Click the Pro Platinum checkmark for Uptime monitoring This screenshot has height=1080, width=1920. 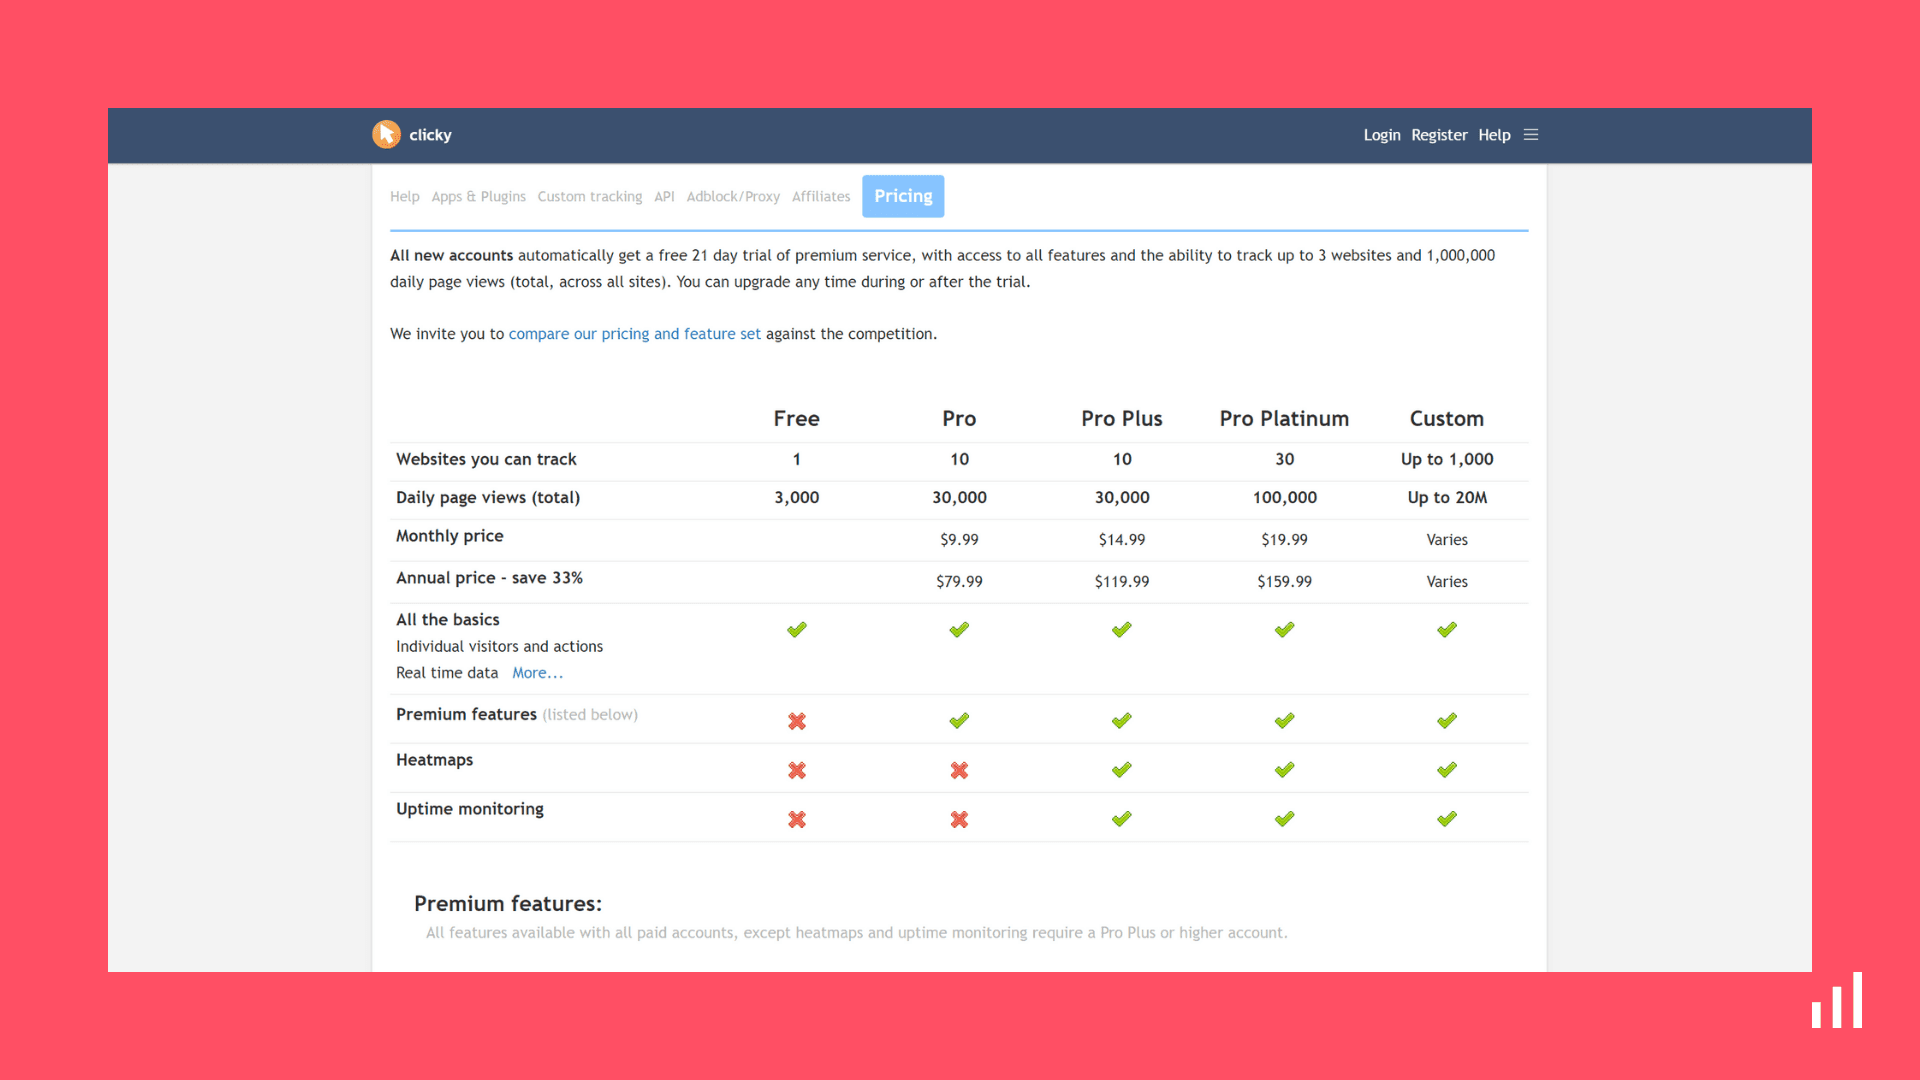[x=1285, y=819]
